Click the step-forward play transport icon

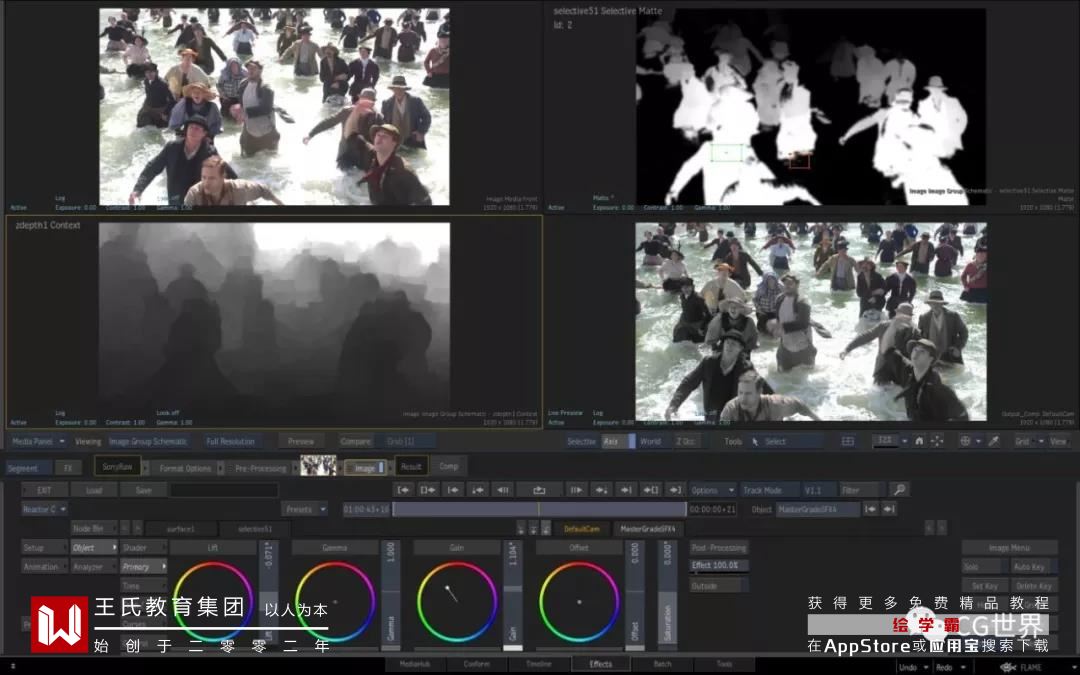coord(576,490)
